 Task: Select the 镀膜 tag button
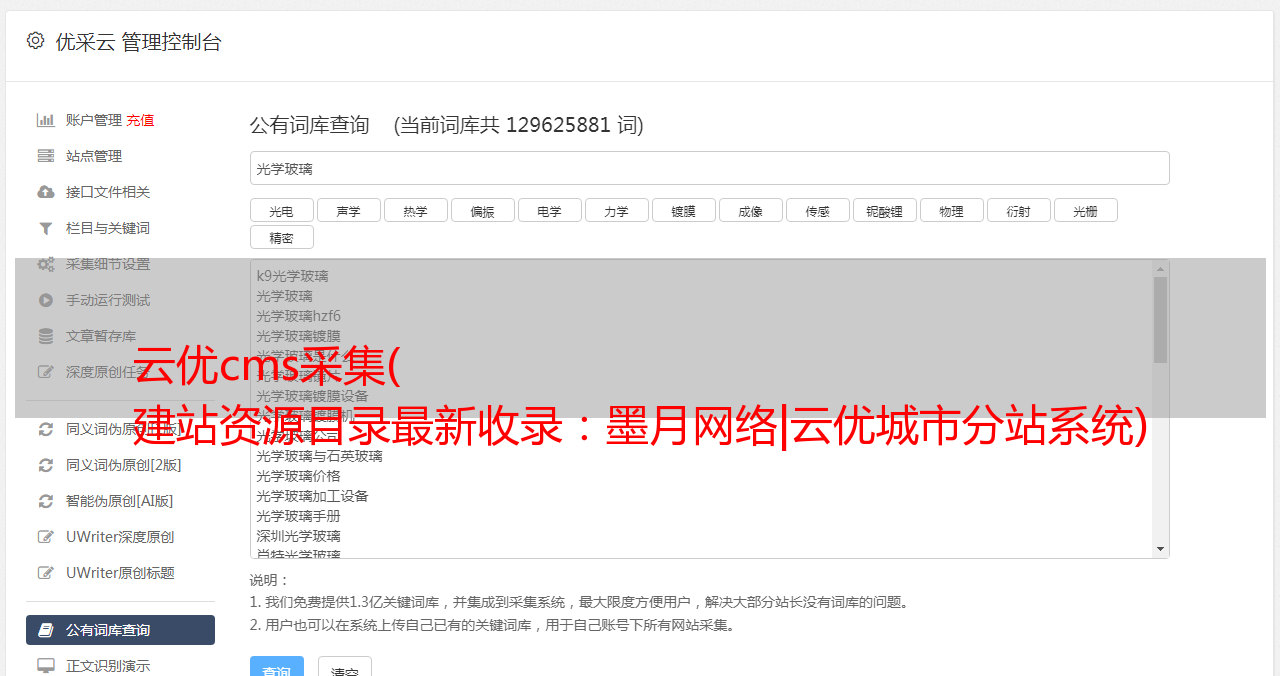pyautogui.click(x=683, y=210)
